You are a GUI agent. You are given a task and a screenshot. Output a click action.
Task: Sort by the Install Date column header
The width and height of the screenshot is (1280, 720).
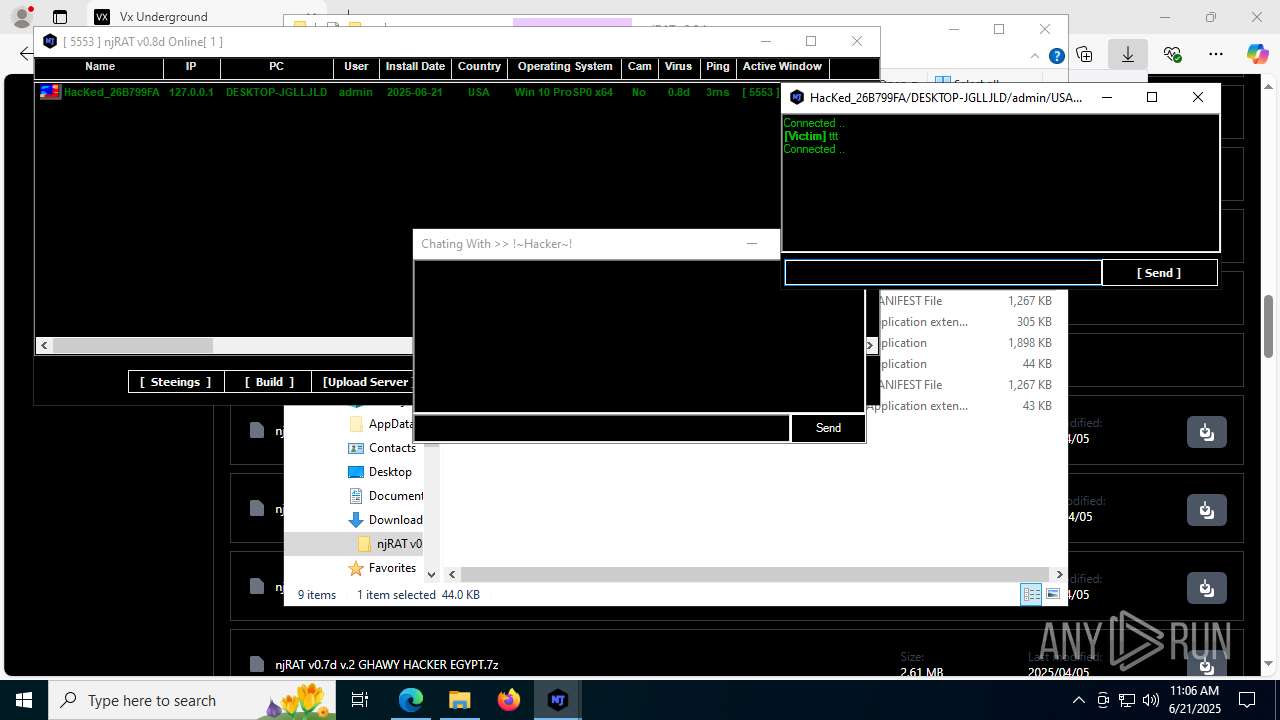point(415,67)
